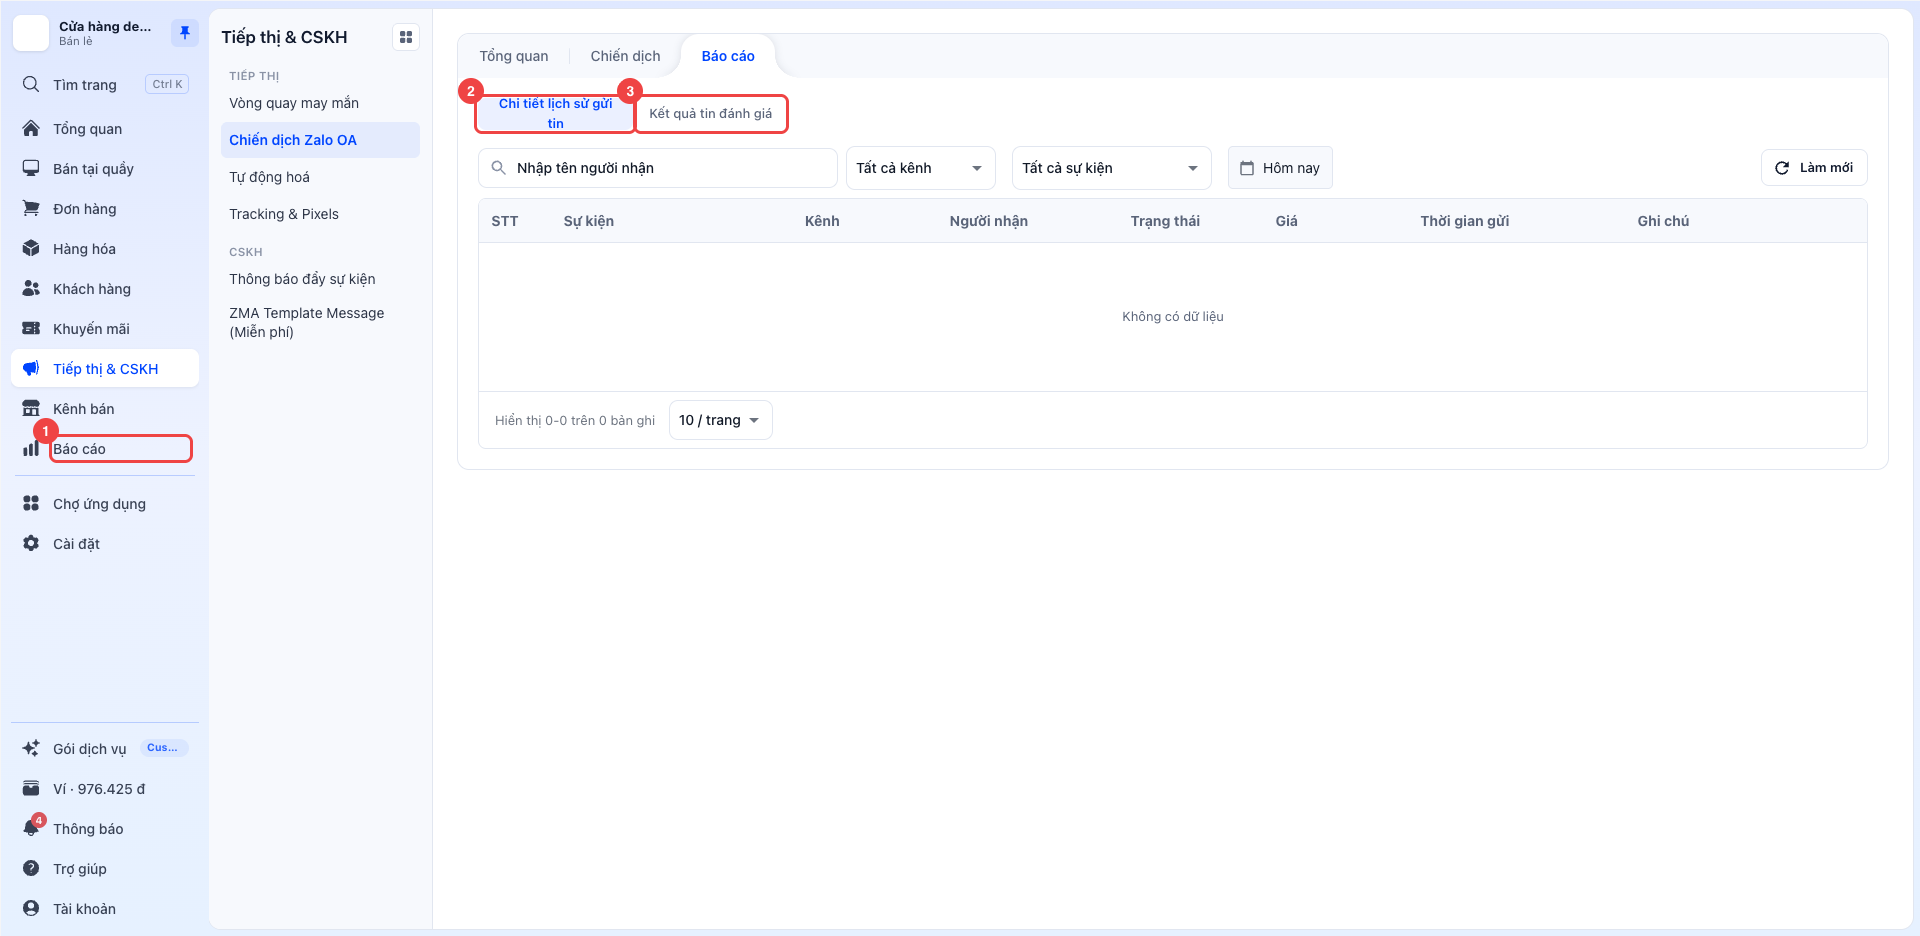Click the Làm mới refresh button
This screenshot has width=1920, height=936.
[1814, 168]
